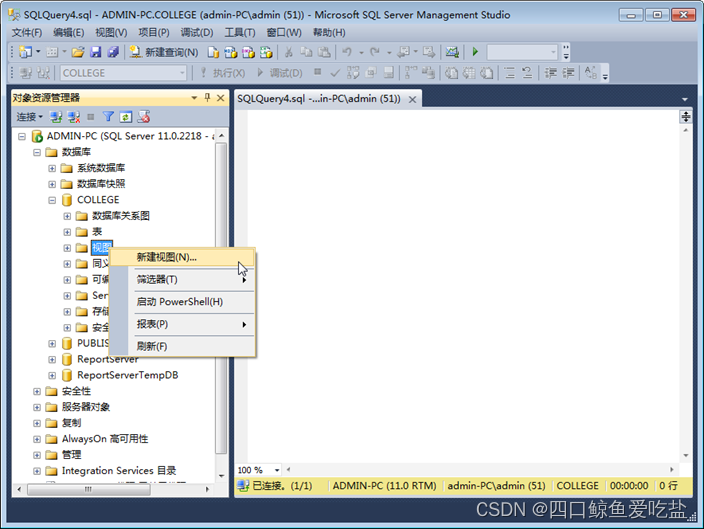This screenshot has width=704, height=529.
Task: Expand the 服务器对象 folder
Action: click(37, 407)
